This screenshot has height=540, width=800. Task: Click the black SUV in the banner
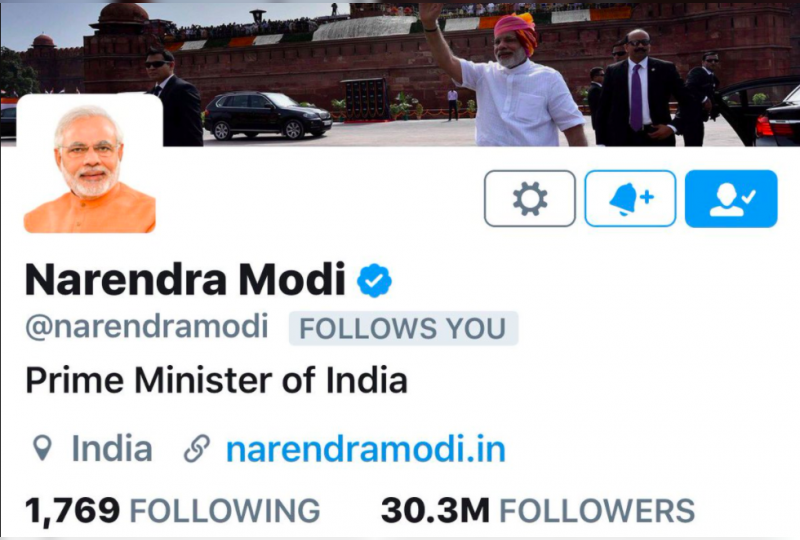click(268, 115)
